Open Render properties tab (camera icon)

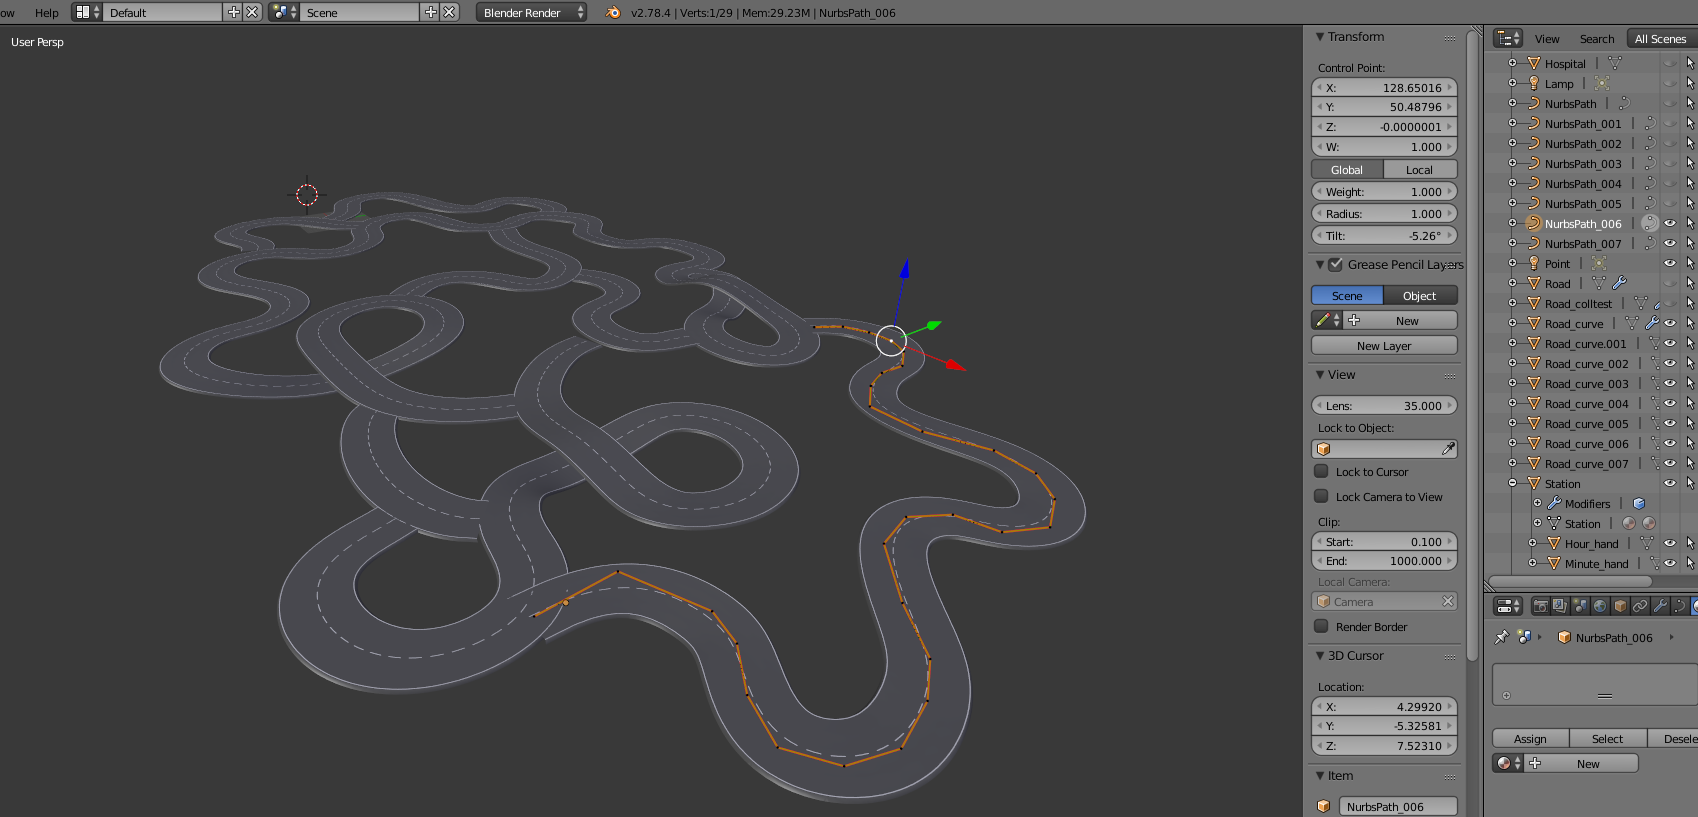point(1540,606)
